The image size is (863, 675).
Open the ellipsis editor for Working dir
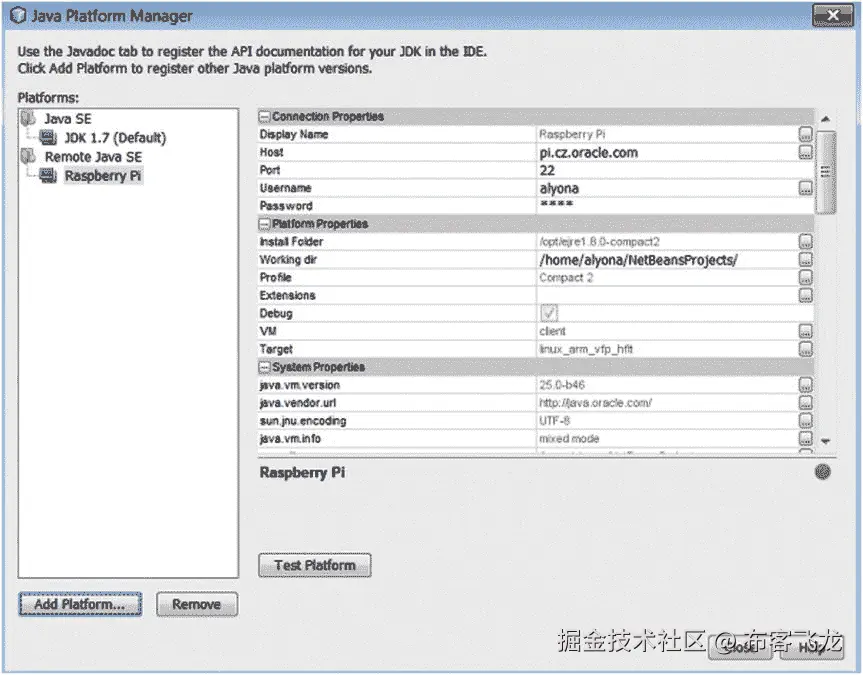808,259
